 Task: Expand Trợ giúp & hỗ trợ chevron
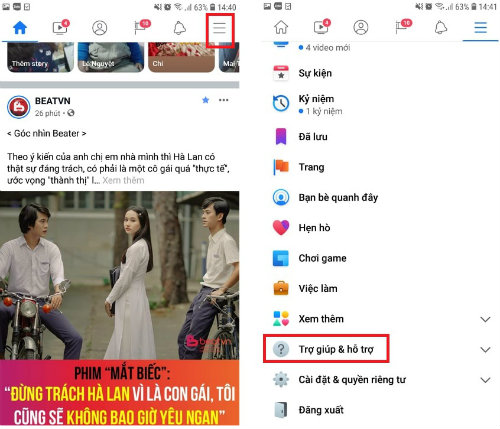(x=485, y=350)
